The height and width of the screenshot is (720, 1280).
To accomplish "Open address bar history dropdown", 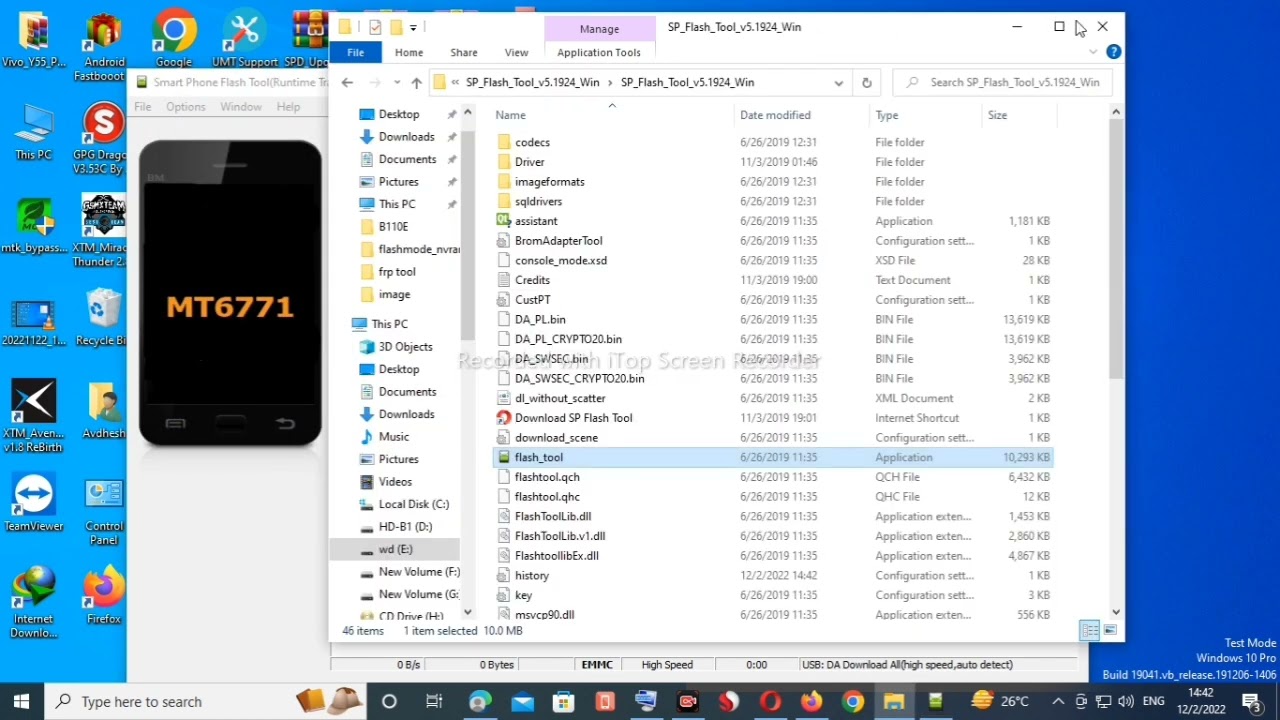I will coord(839,83).
